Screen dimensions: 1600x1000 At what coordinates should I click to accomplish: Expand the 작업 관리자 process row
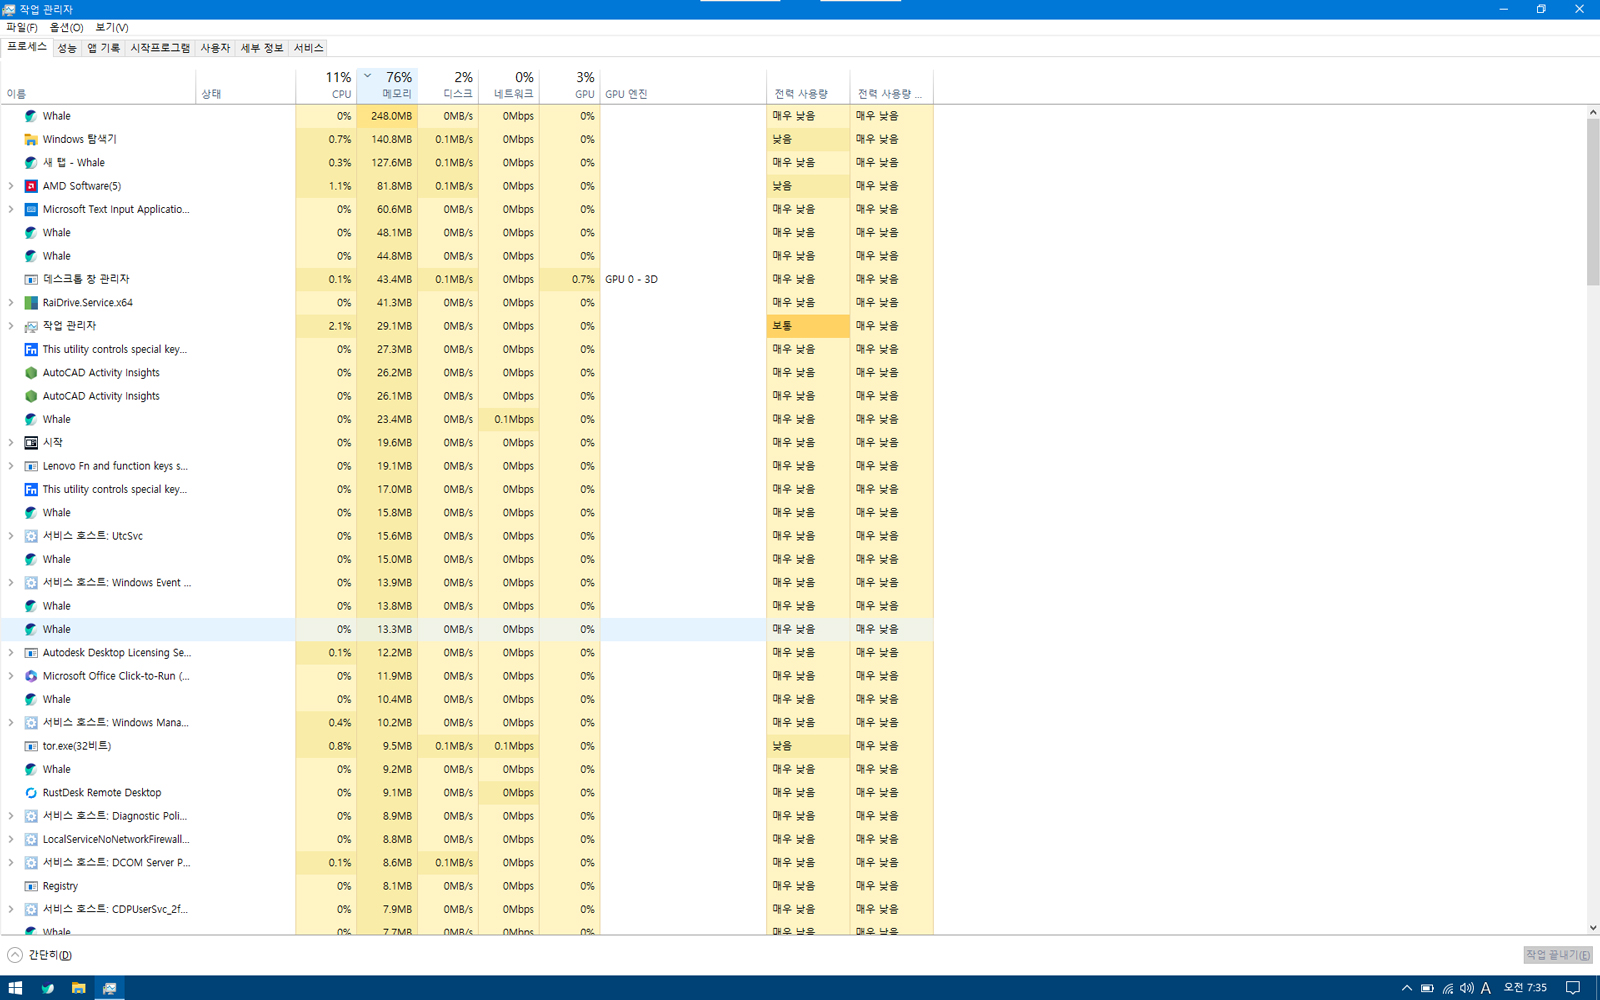tap(11, 326)
